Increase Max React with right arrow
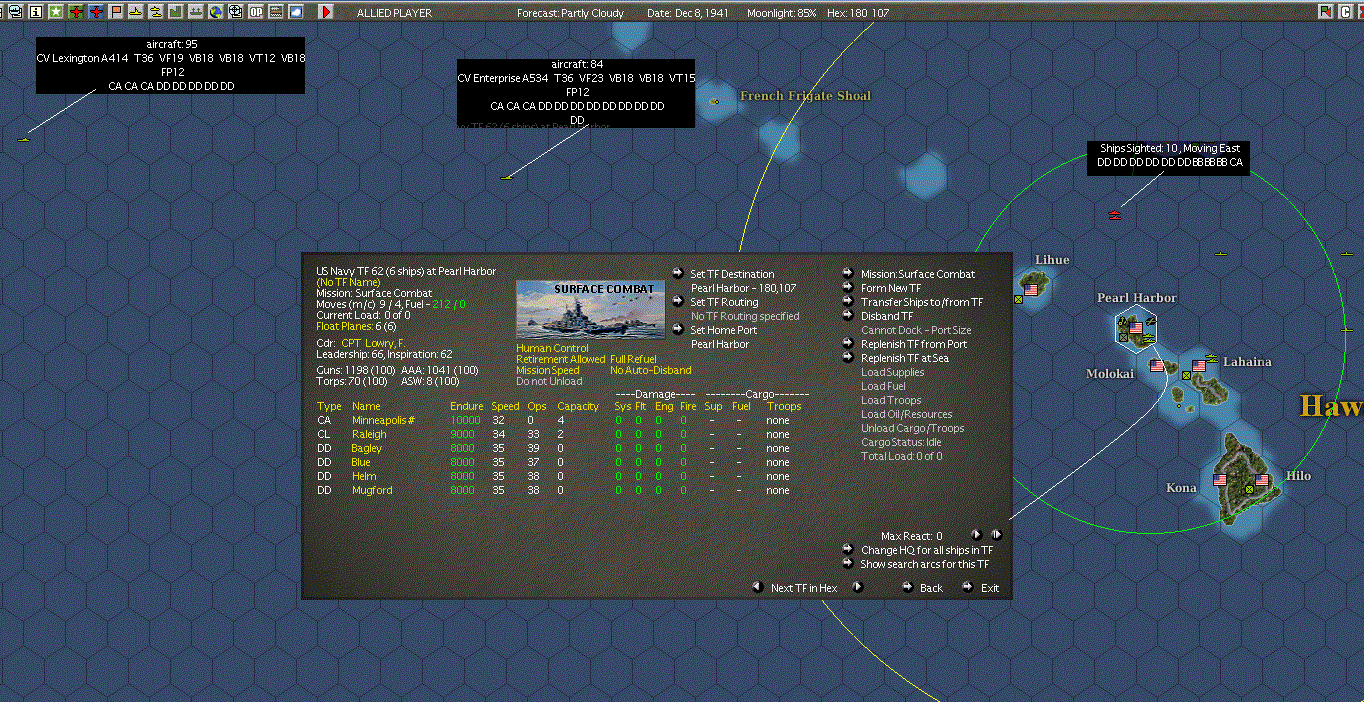The image size is (1364, 702). click(996, 535)
